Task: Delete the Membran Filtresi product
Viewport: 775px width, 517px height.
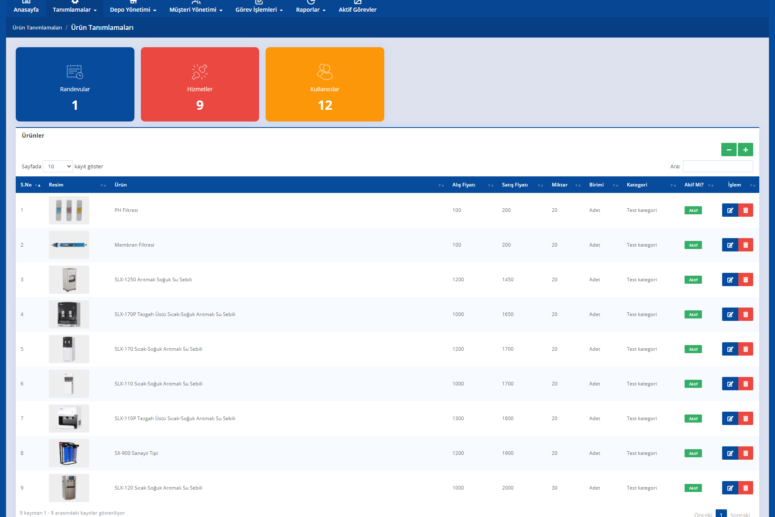Action: point(745,245)
